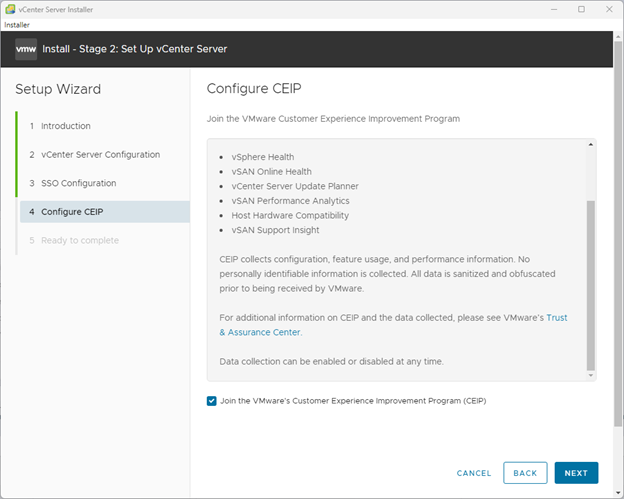The height and width of the screenshot is (499, 624).
Task: Close the vCenter Server Installer window
Action: (609, 9)
